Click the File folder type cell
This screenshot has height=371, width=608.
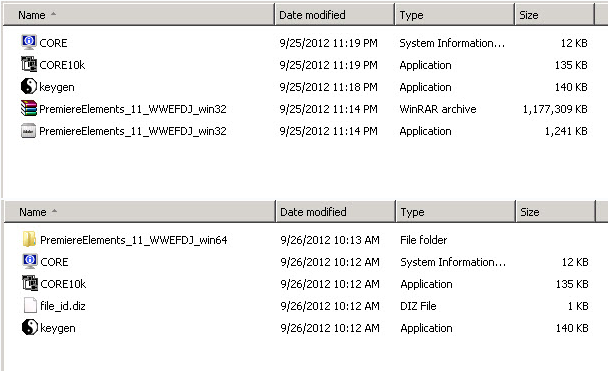coord(423,240)
